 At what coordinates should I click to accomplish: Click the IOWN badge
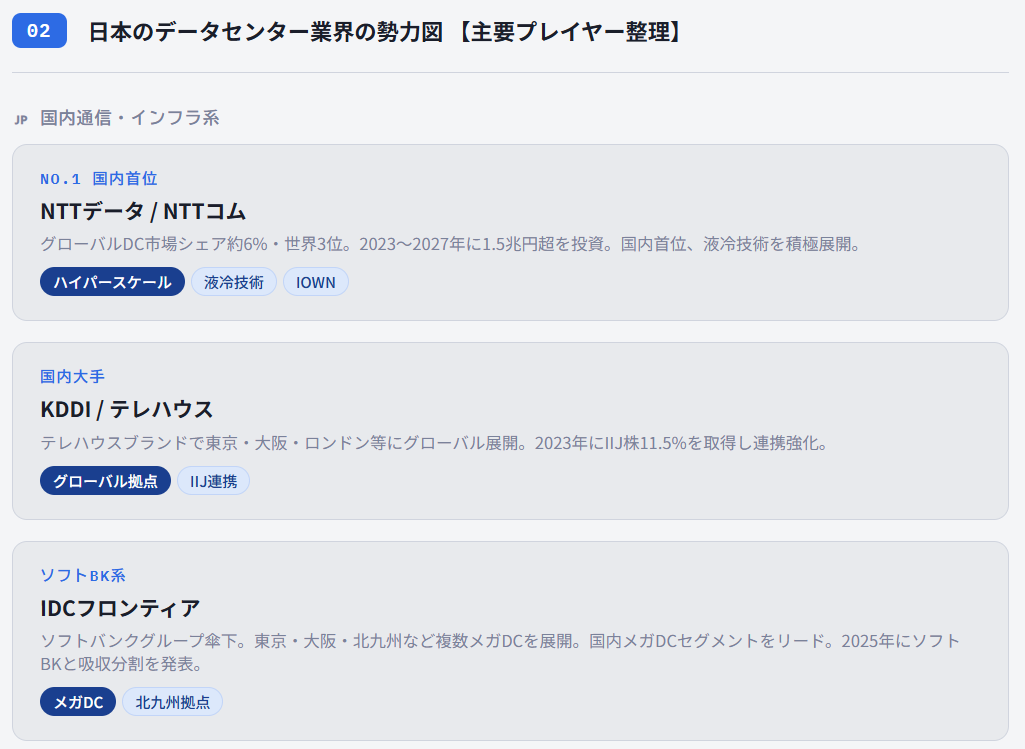[x=315, y=281]
